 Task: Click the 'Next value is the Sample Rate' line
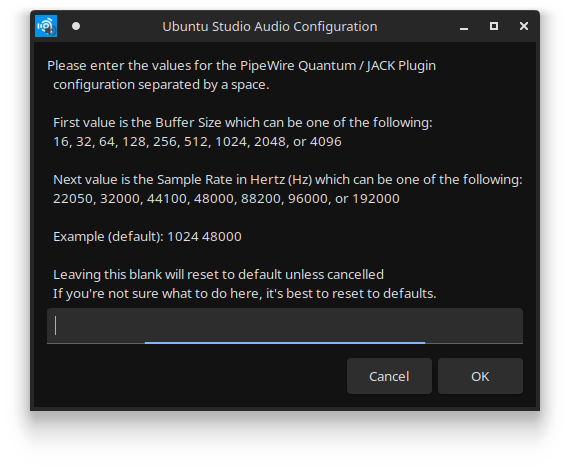(288, 180)
